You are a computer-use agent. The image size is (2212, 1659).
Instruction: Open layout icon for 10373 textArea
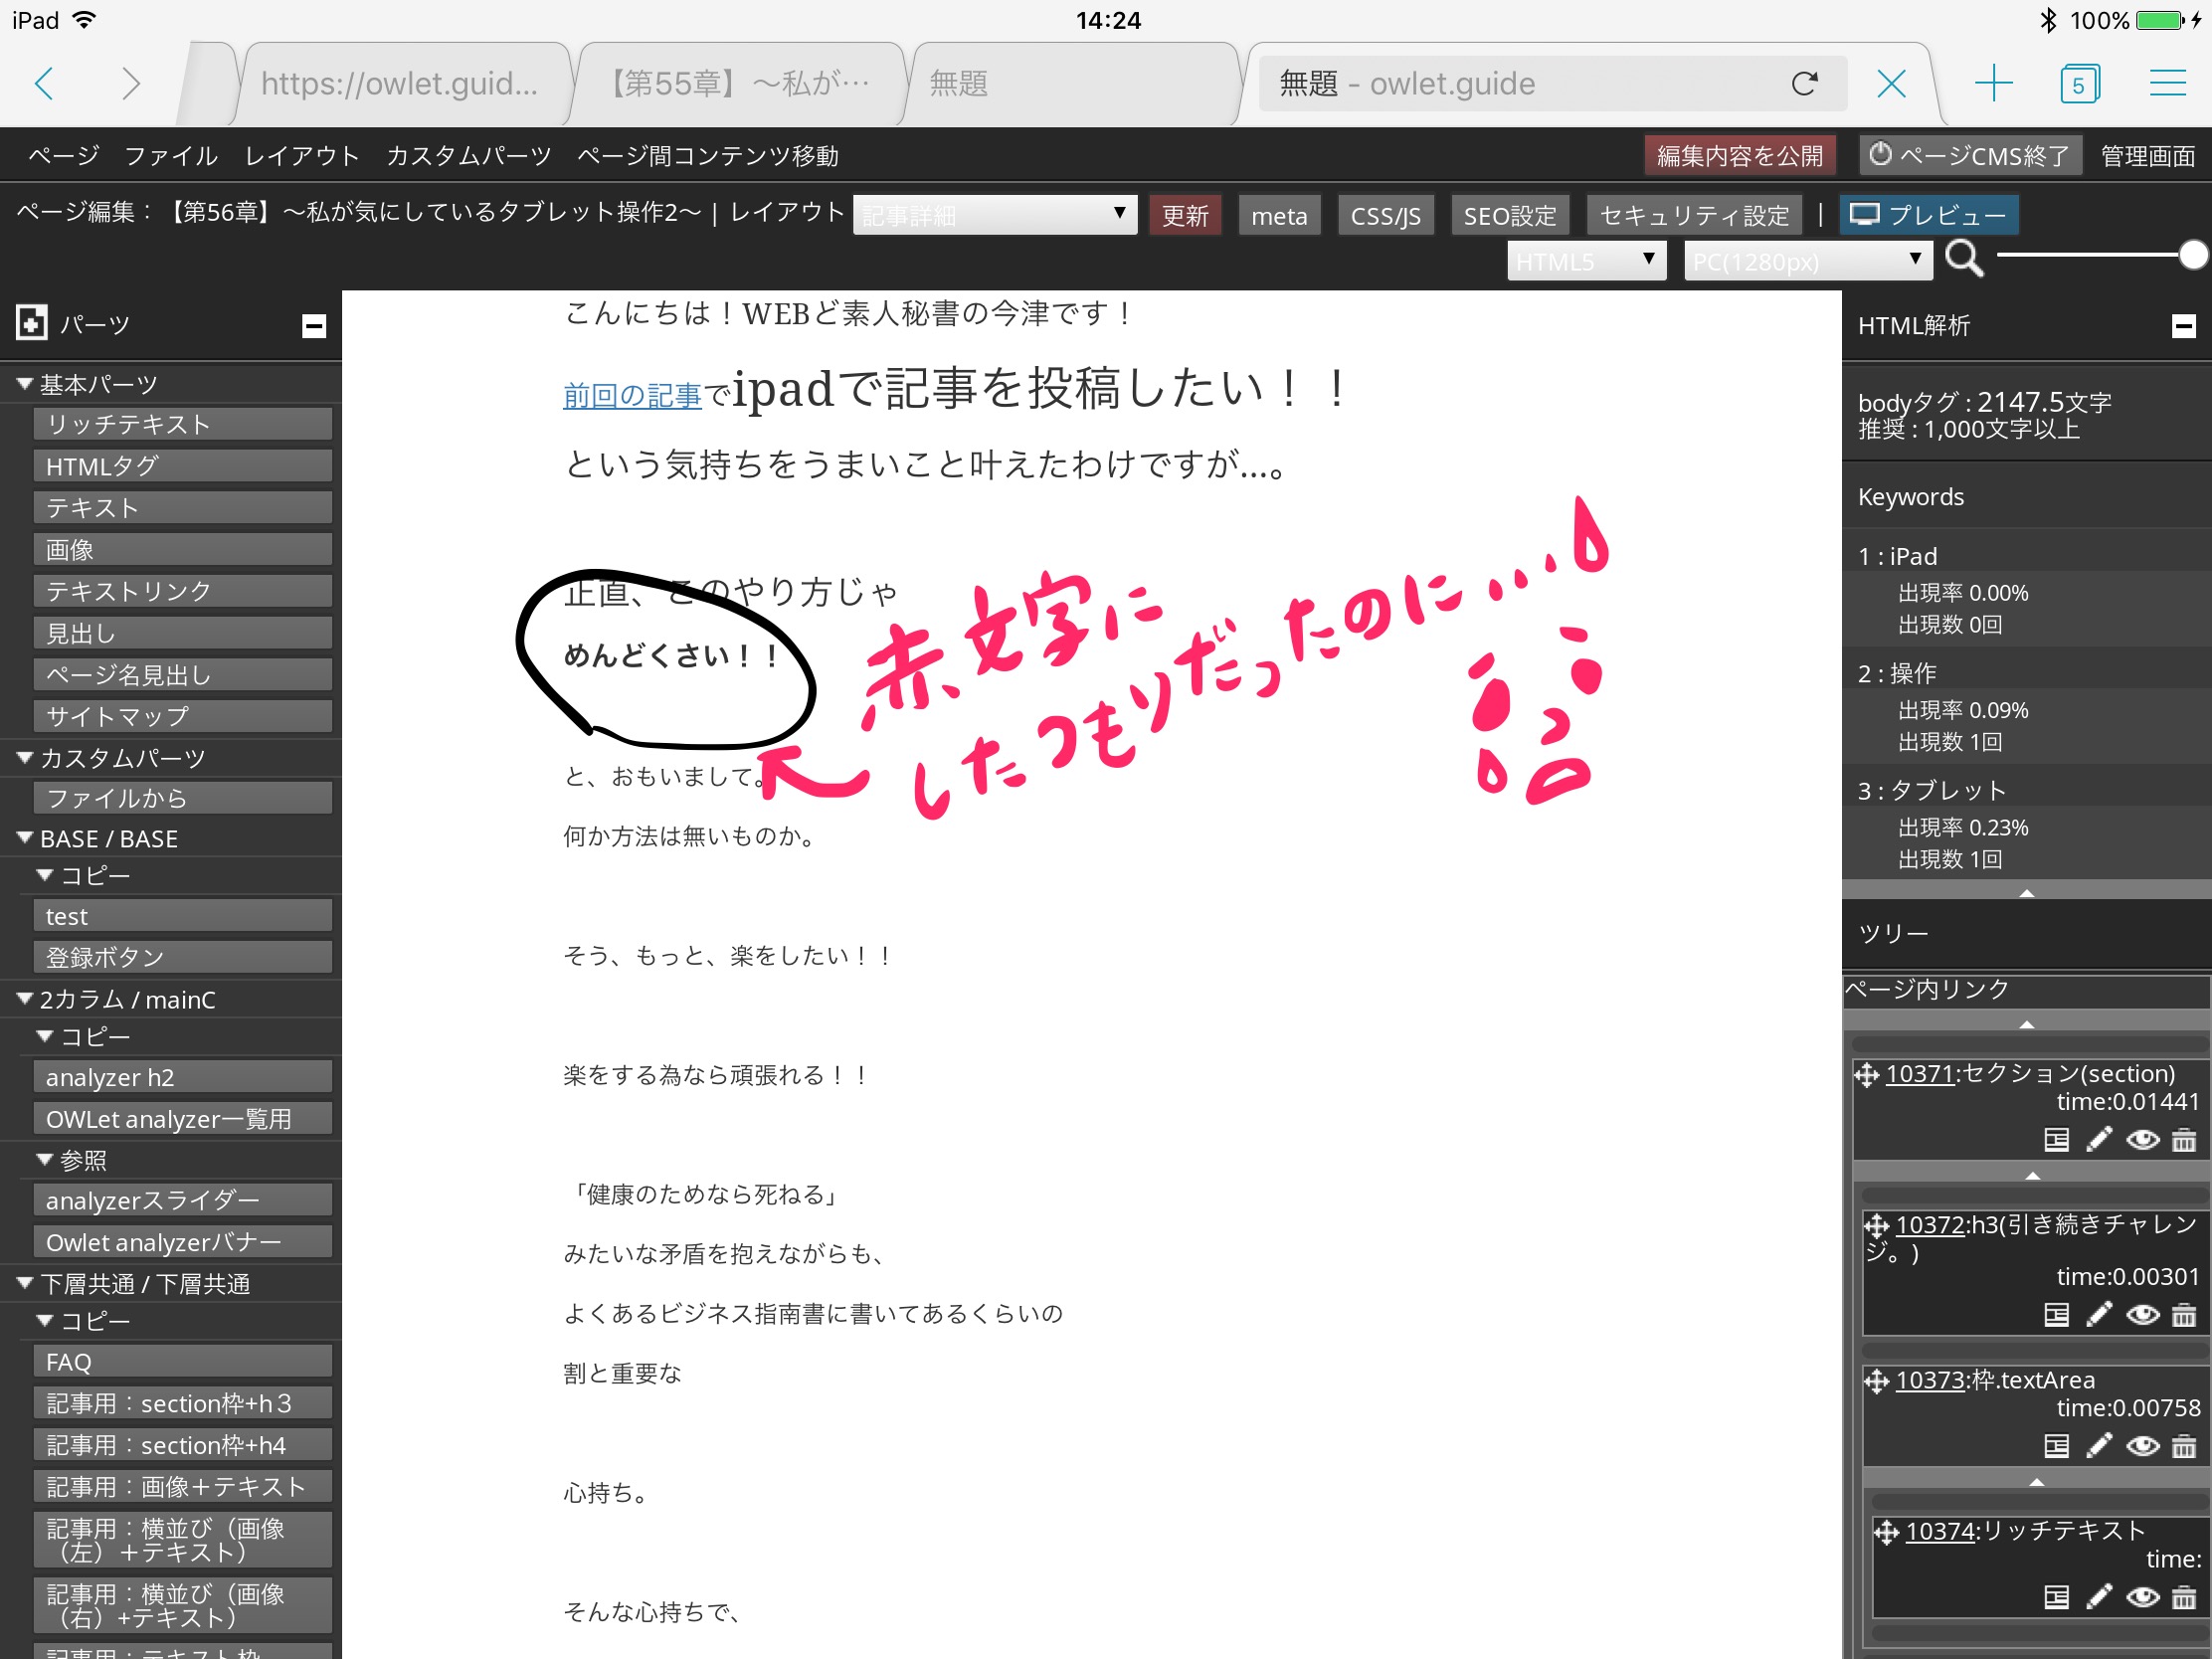[x=2056, y=1446]
